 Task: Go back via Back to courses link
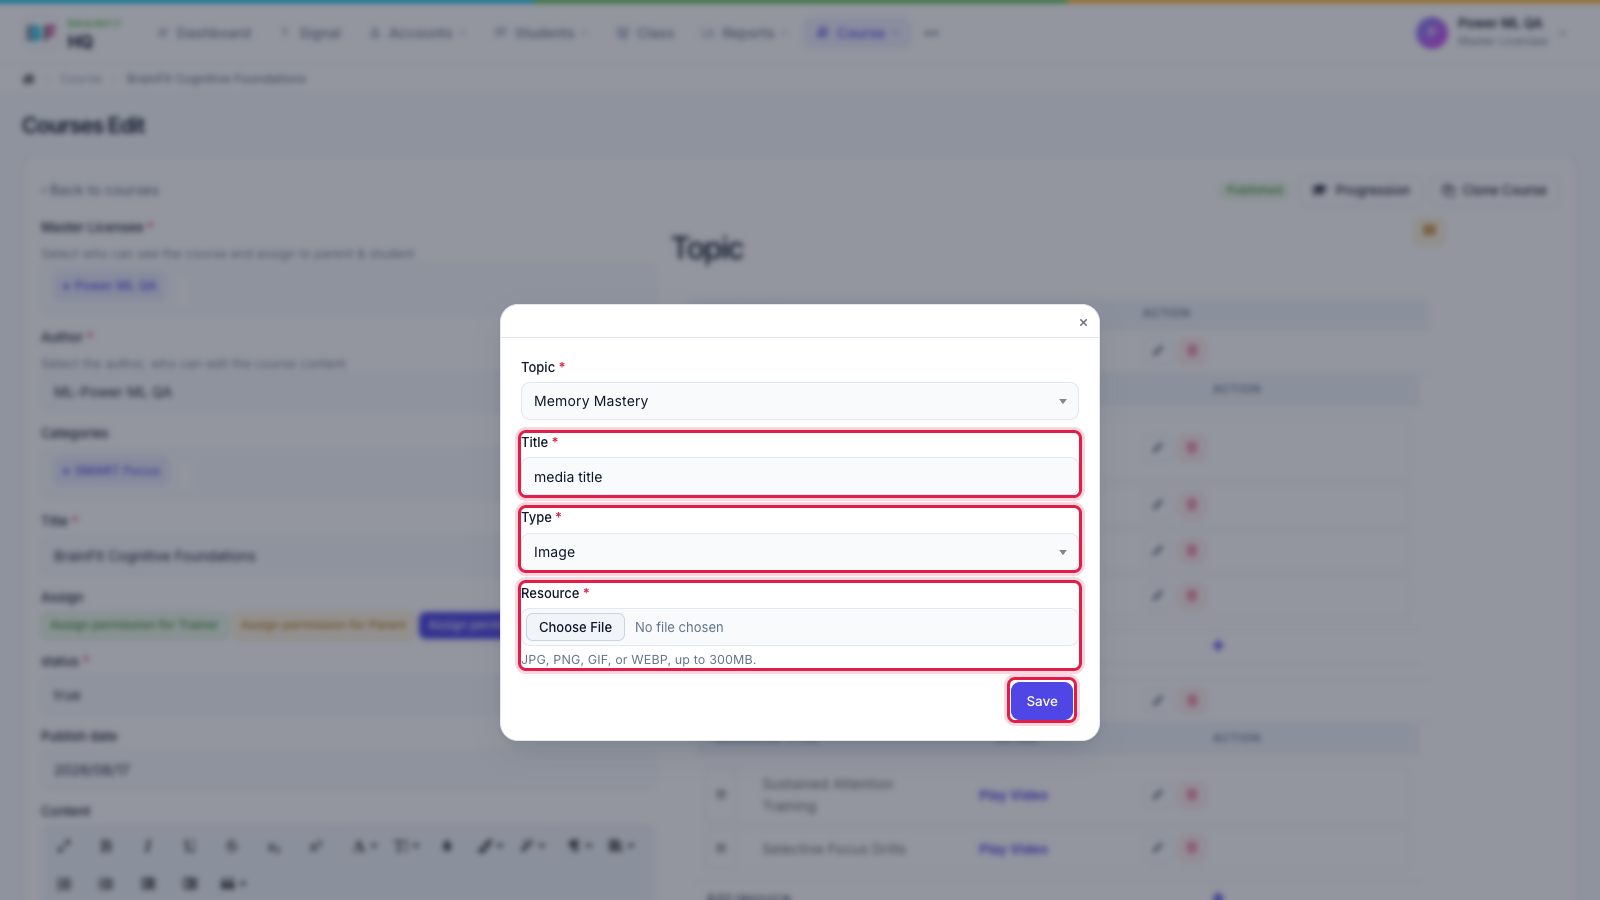100,190
